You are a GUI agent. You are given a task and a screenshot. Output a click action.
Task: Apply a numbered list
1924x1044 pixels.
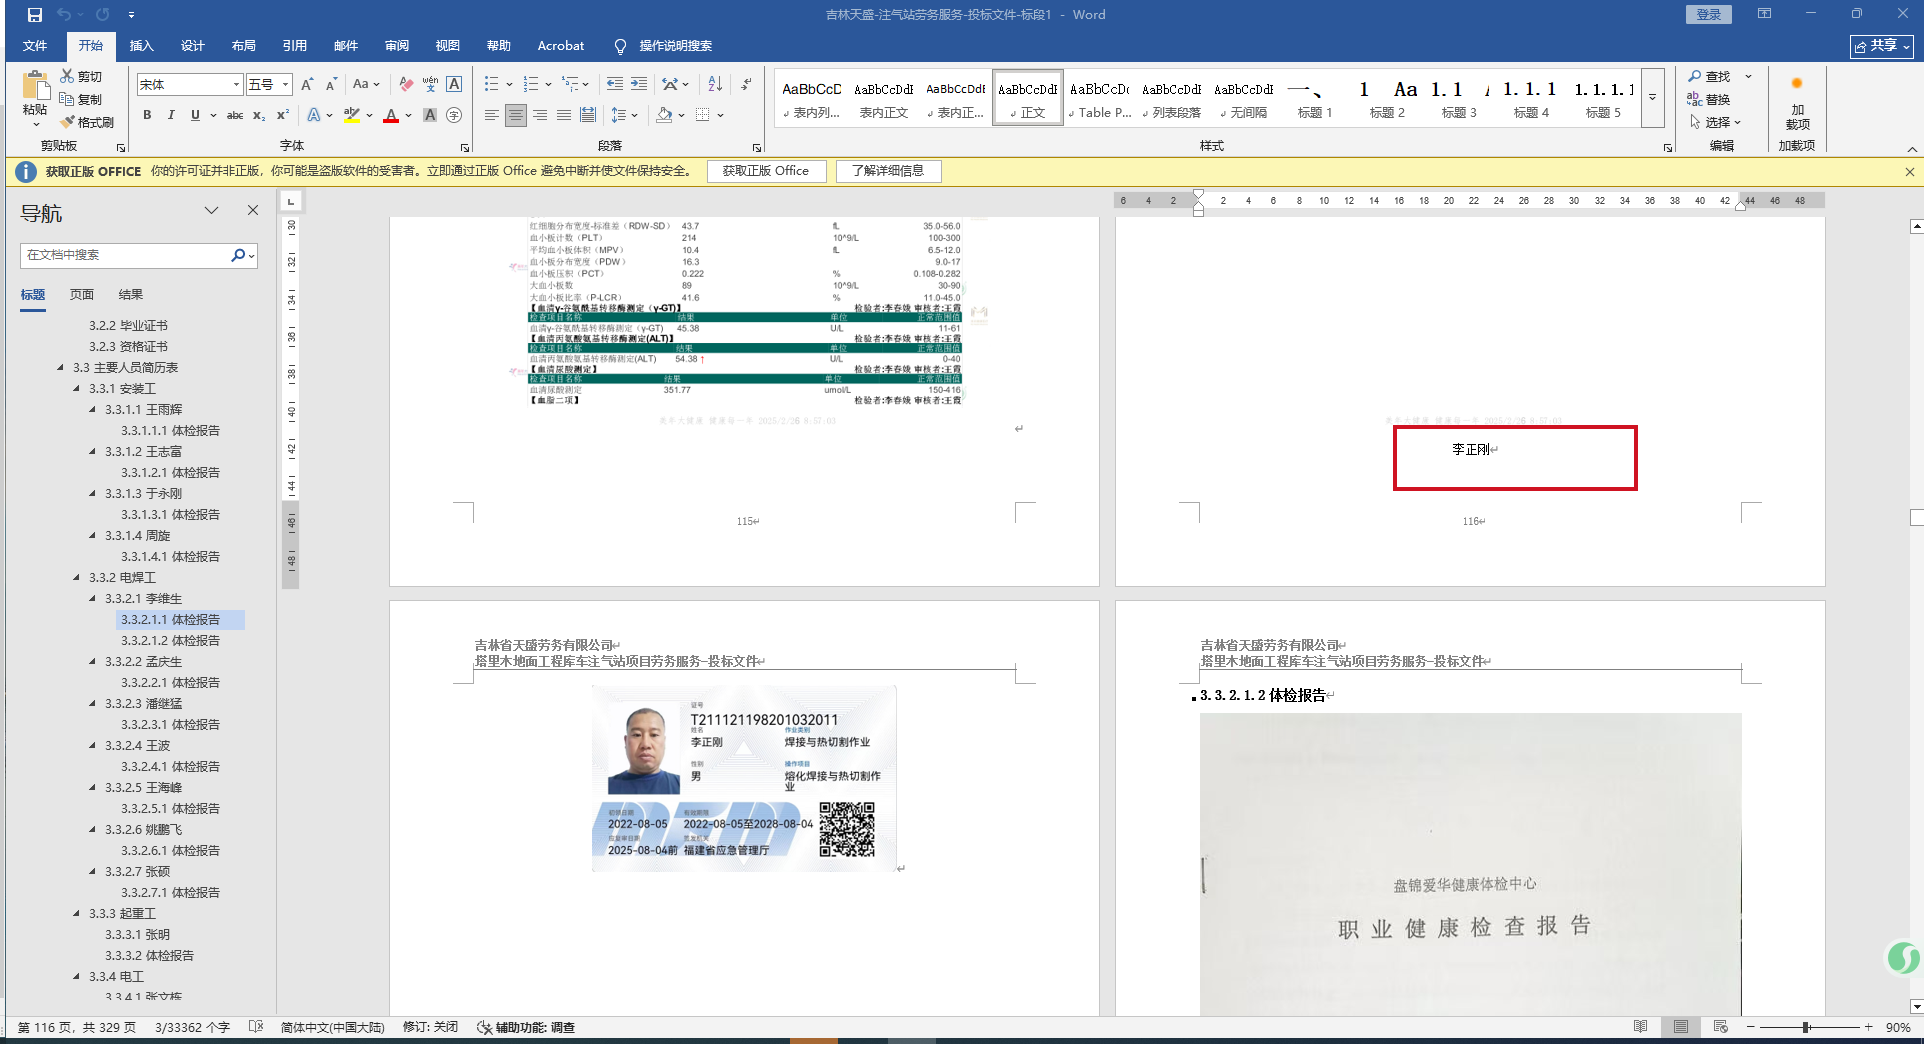531,84
